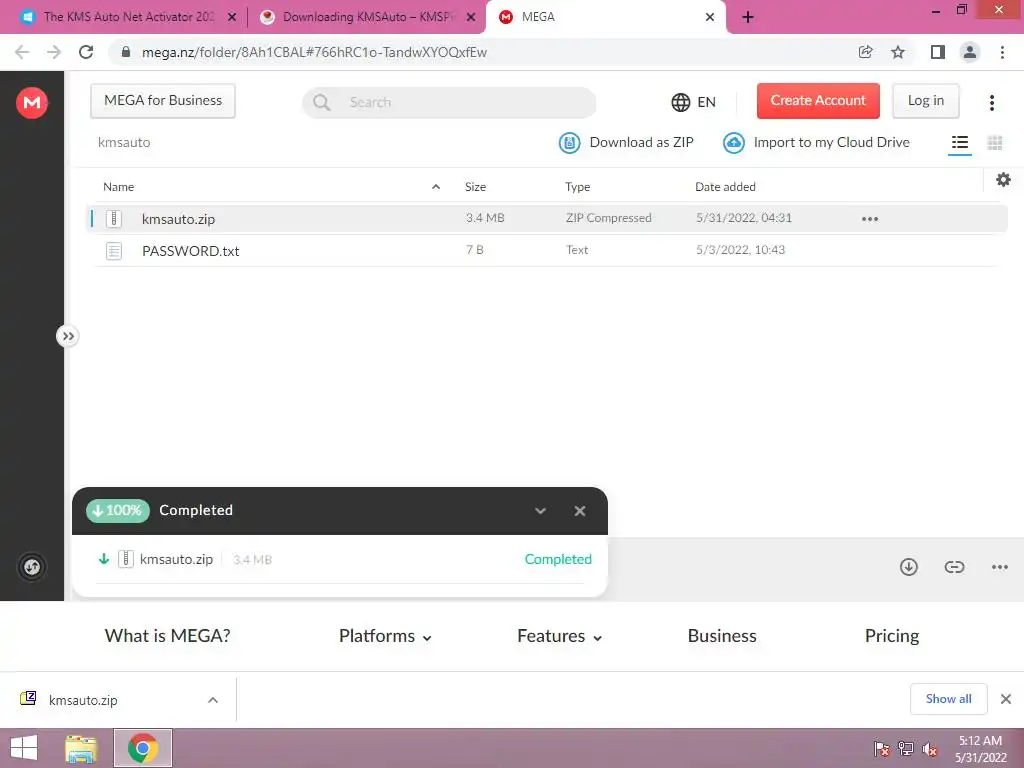Click the Log in button

(x=925, y=101)
